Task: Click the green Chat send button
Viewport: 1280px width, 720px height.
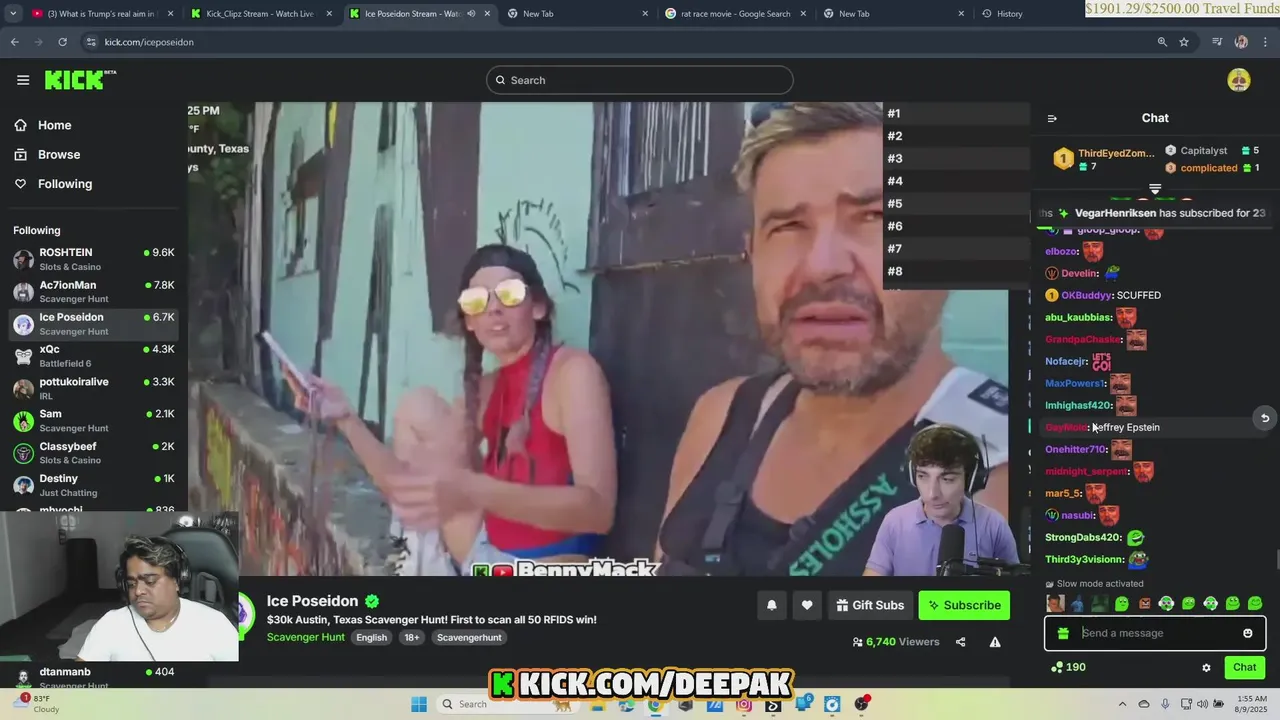Action: click(1244, 667)
